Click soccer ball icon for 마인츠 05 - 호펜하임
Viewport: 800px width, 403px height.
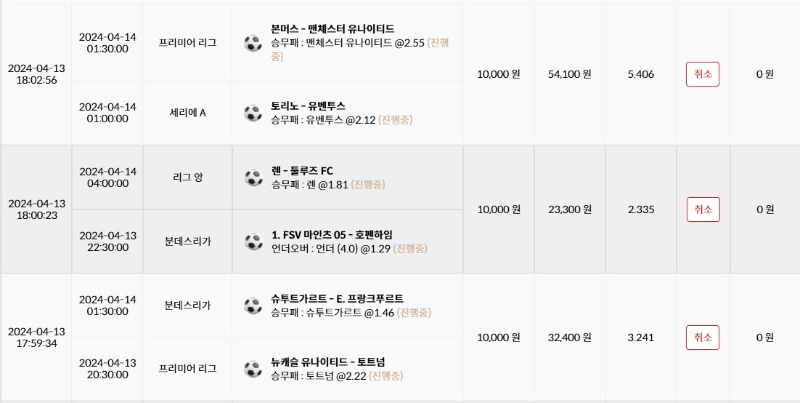(x=253, y=242)
